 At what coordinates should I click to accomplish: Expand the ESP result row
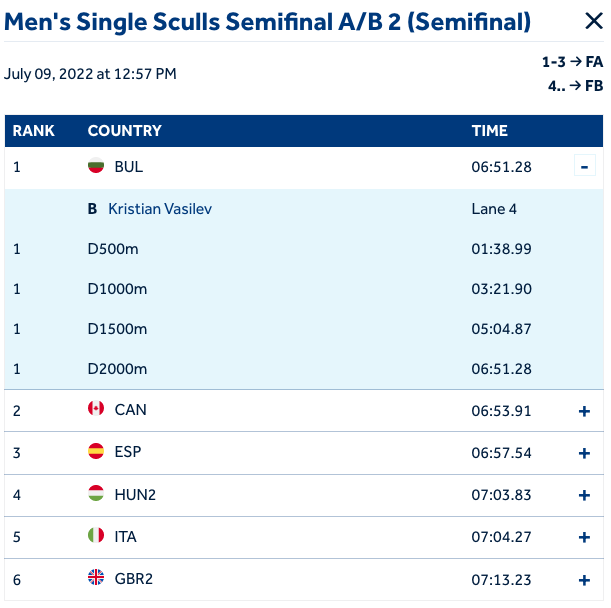pyautogui.click(x=585, y=453)
